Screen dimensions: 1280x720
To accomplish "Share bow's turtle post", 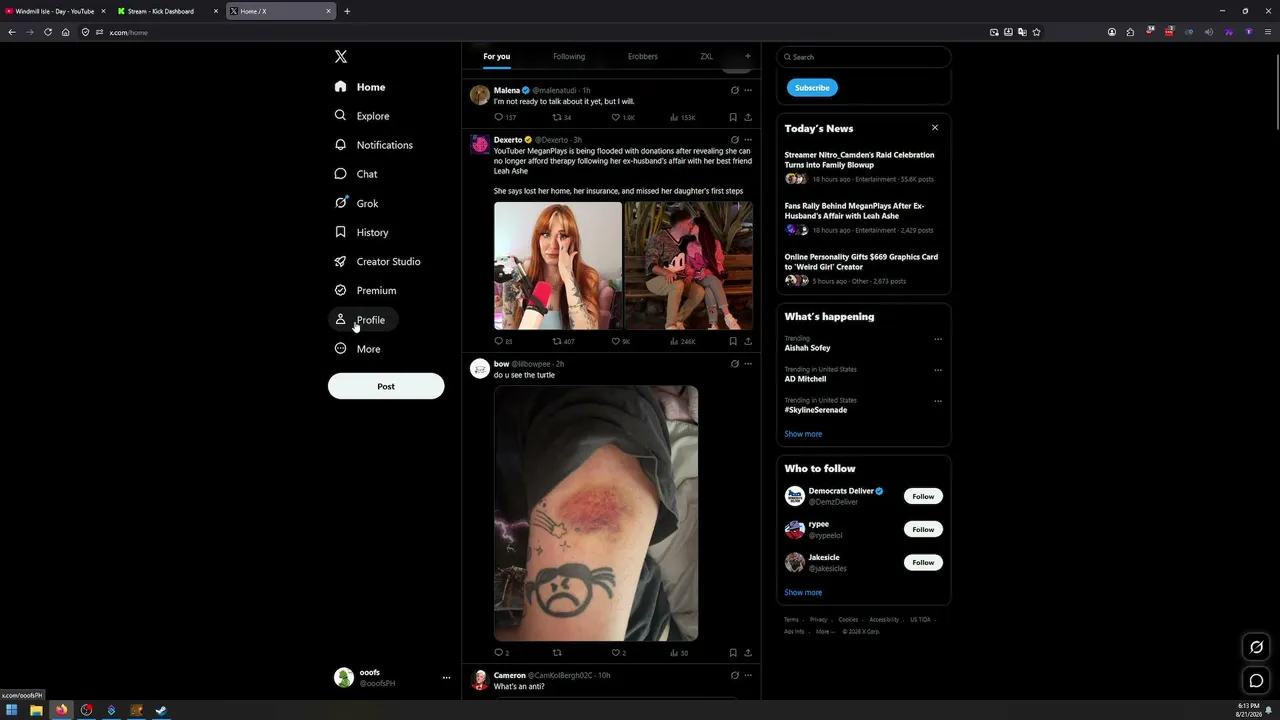I will click(x=748, y=653).
